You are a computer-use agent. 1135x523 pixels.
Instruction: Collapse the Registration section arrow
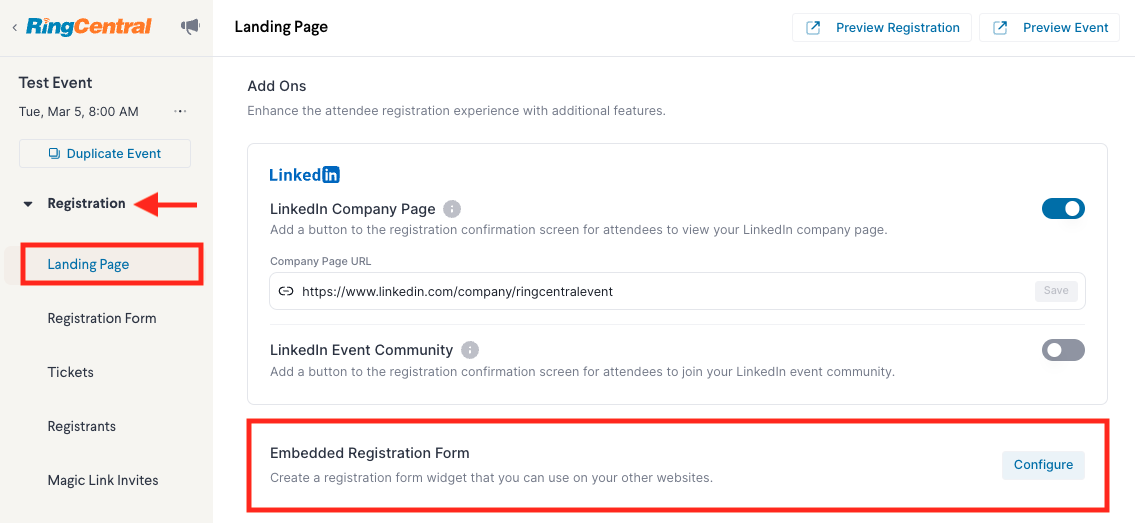[x=28, y=204]
